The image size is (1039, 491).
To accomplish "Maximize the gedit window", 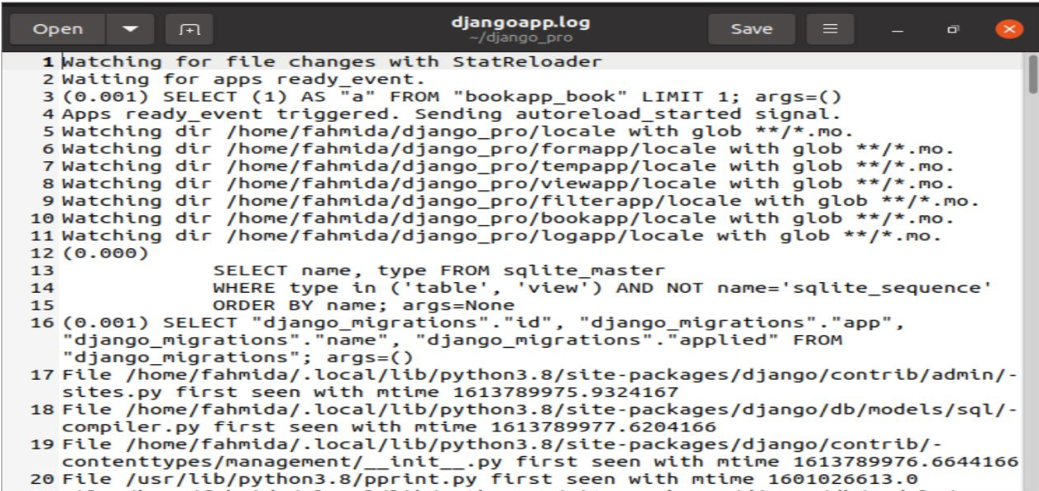I will (x=953, y=30).
